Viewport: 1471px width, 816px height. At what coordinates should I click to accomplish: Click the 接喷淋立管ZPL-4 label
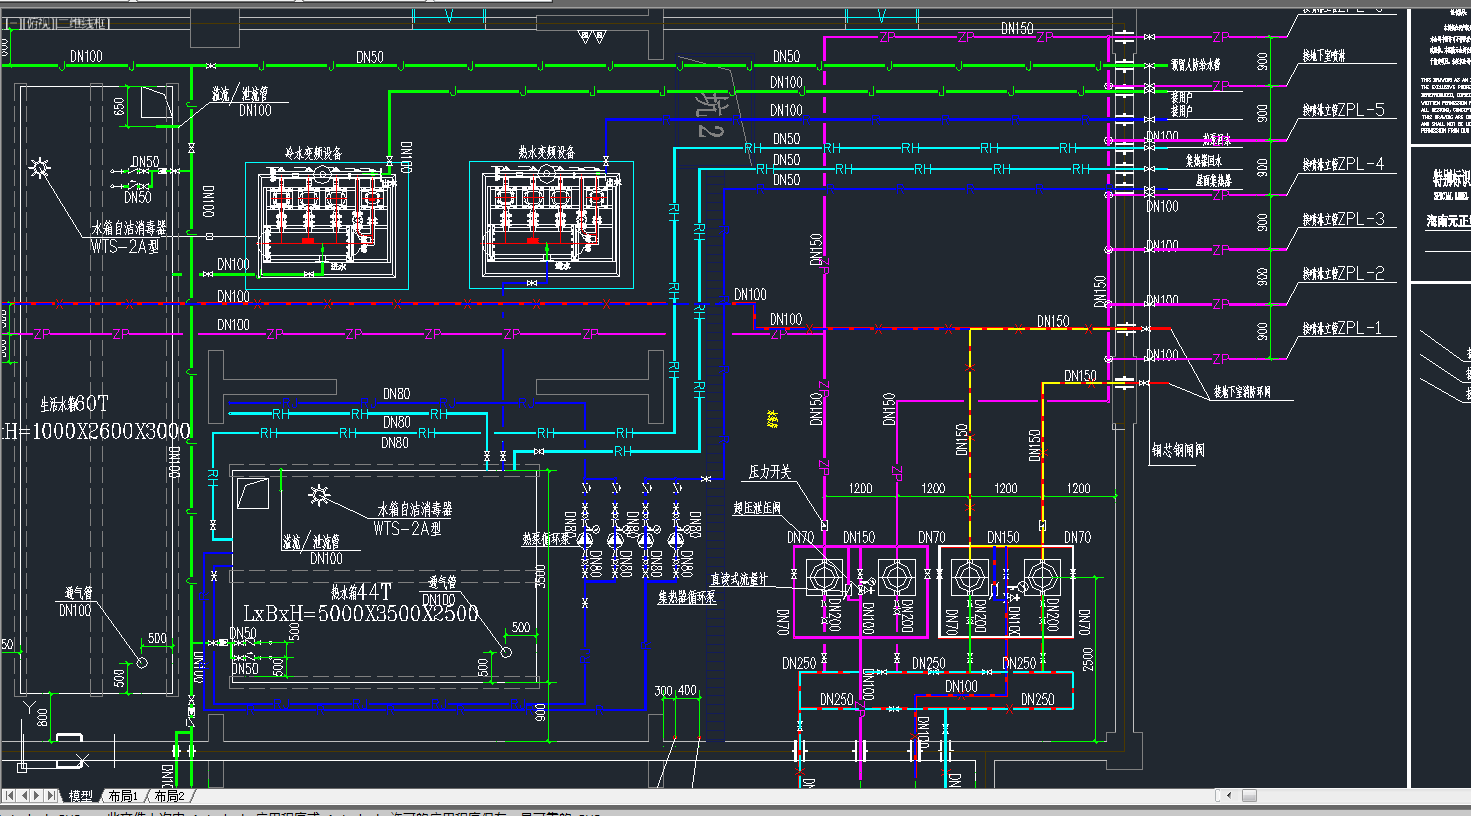[1343, 164]
